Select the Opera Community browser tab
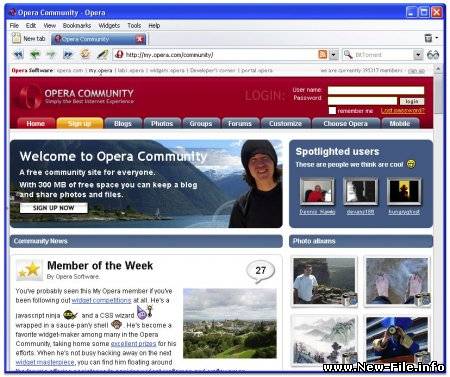The height and width of the screenshot is (377, 450). (99, 39)
